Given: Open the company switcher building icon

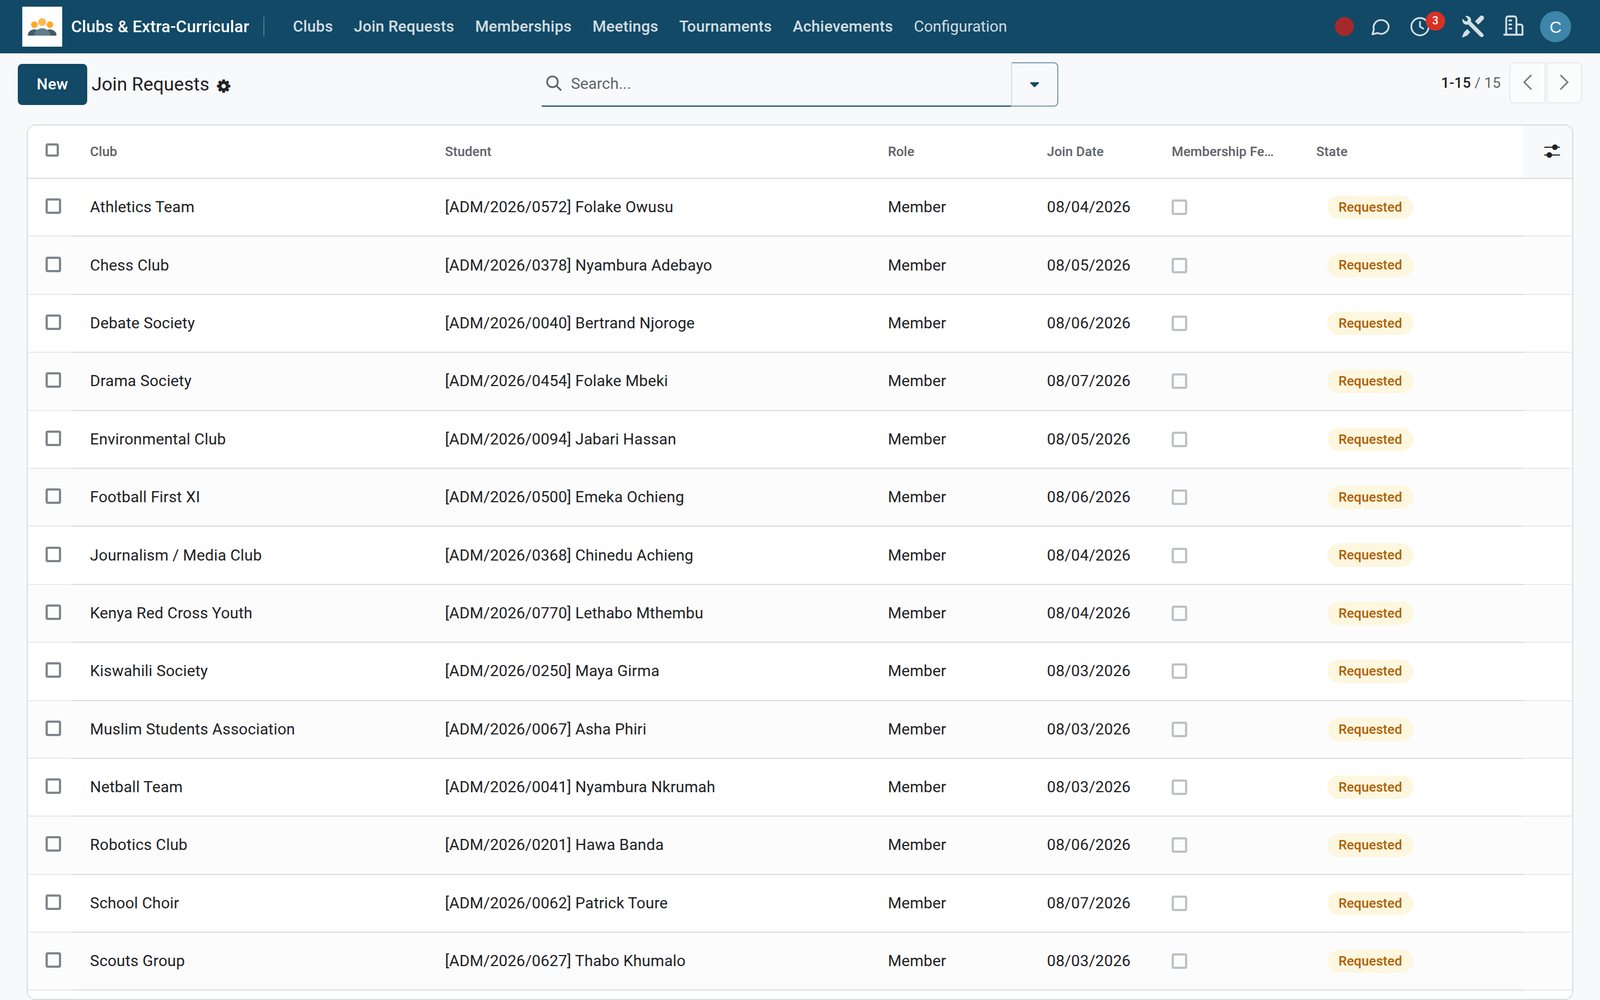Looking at the screenshot, I should click(1514, 27).
